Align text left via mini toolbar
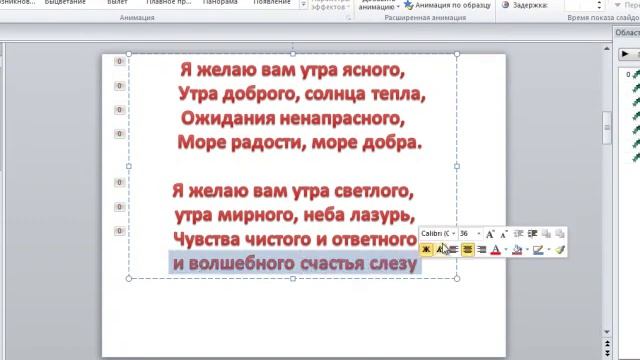This screenshot has width=640, height=360. (x=453, y=249)
